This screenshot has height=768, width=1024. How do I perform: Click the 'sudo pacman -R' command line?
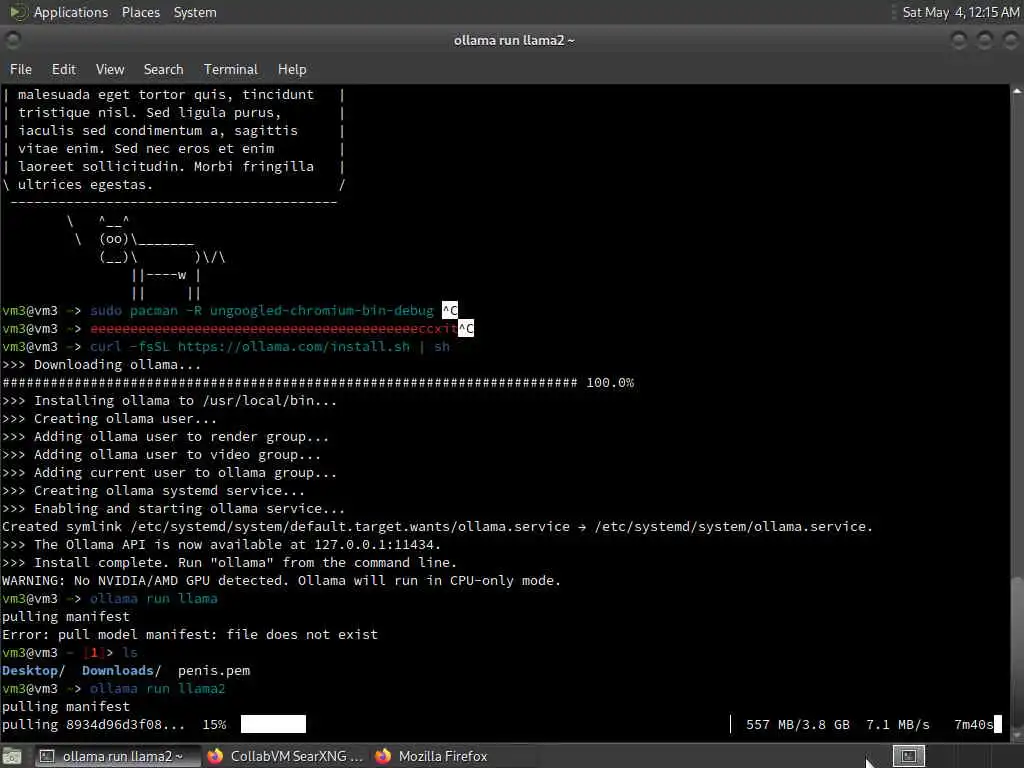pos(261,311)
